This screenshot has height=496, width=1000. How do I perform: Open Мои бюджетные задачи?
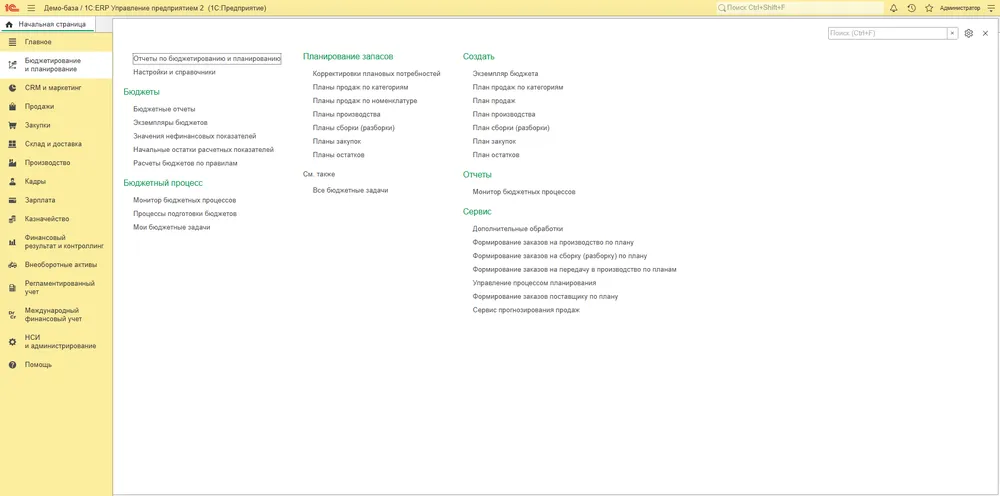coord(172,227)
